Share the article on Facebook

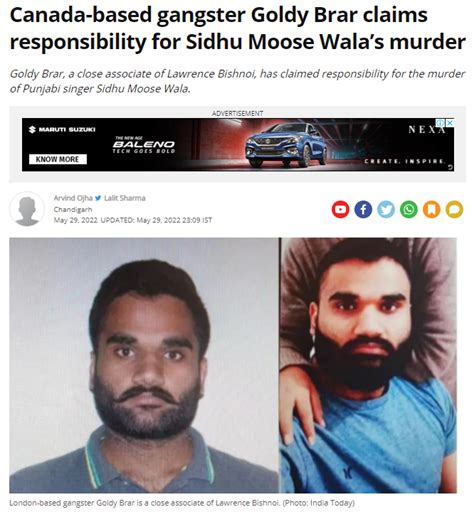(363, 209)
